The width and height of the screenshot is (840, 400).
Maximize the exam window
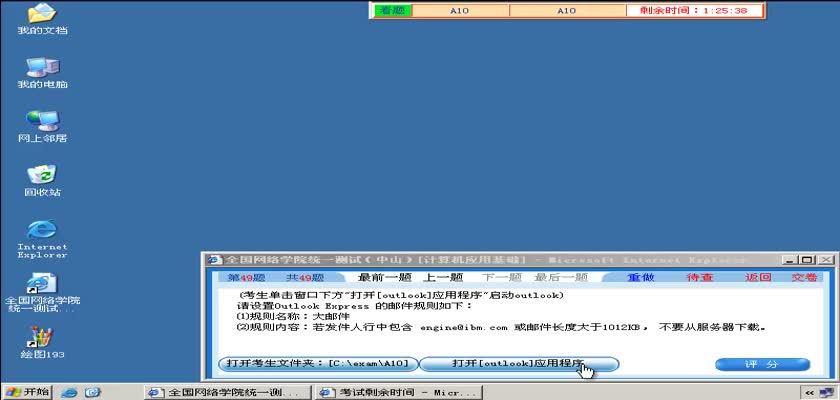tap(806, 260)
